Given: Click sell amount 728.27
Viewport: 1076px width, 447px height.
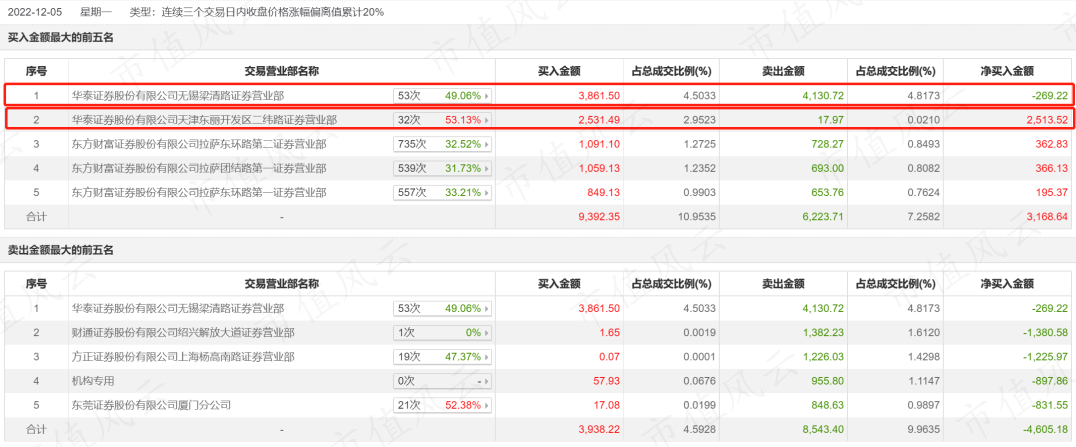Looking at the screenshot, I should pyautogui.click(x=829, y=144).
